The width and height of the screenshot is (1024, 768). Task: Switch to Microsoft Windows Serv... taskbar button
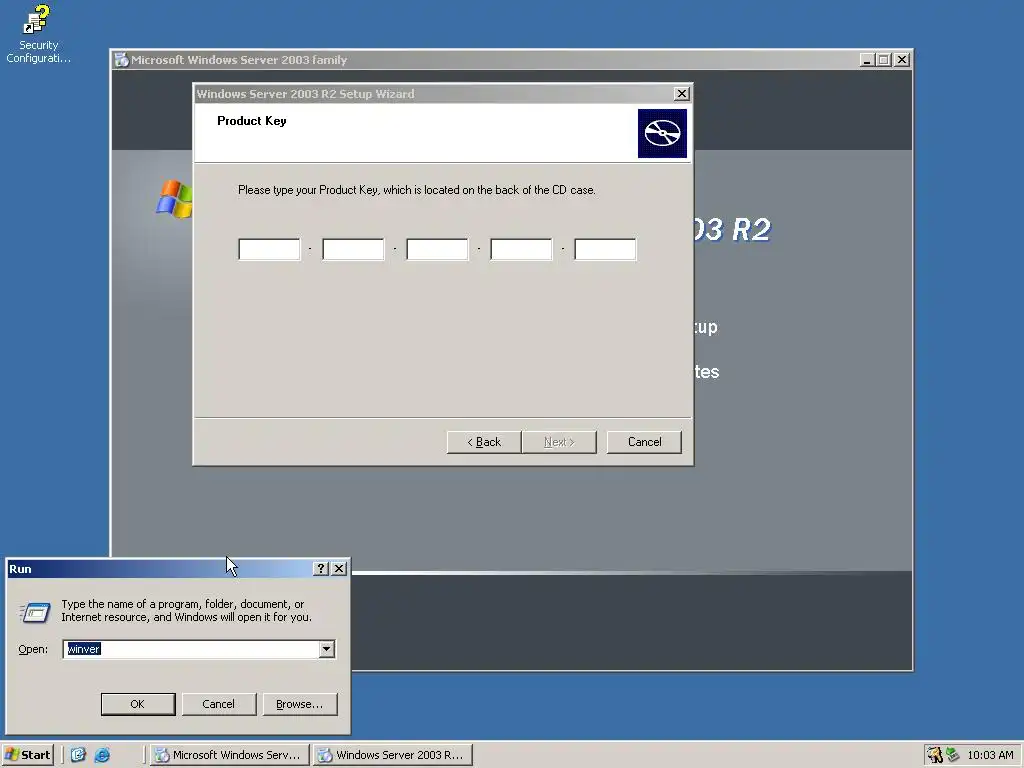click(229, 755)
